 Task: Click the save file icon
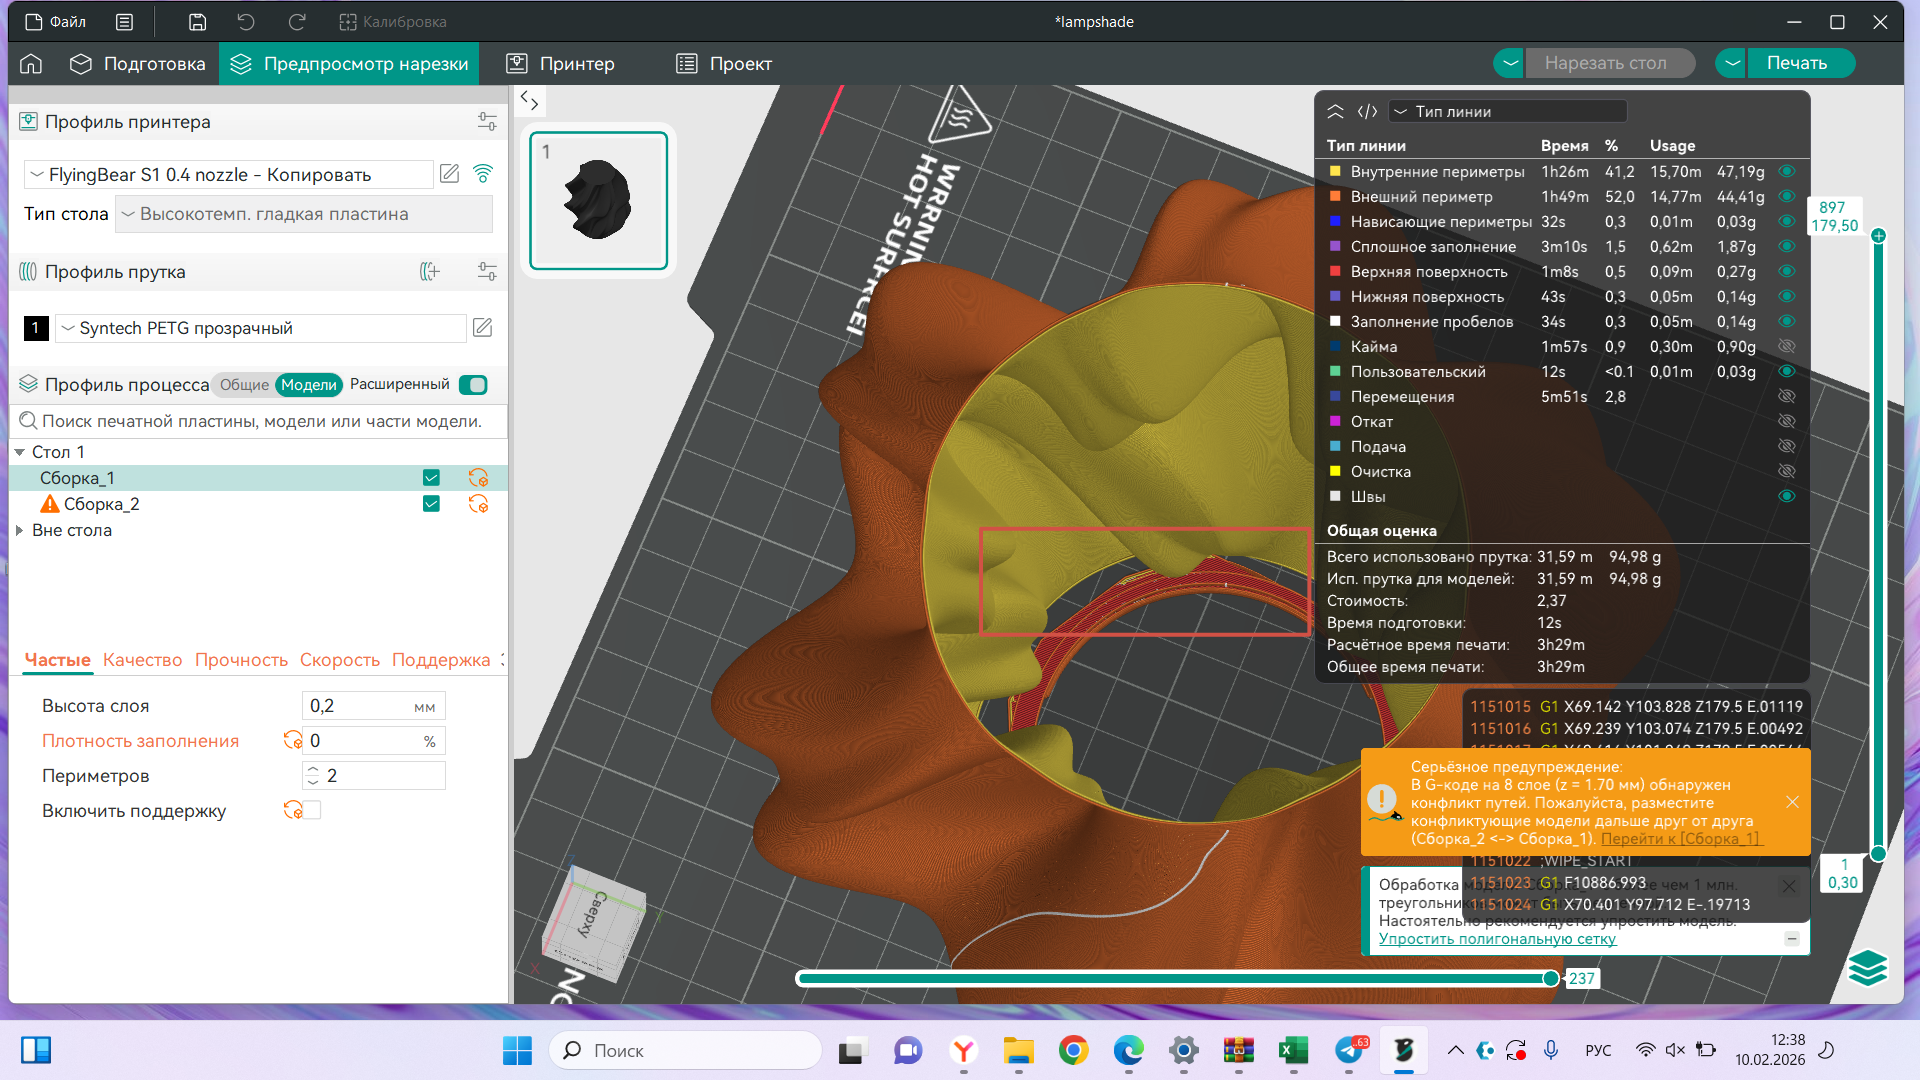197,22
